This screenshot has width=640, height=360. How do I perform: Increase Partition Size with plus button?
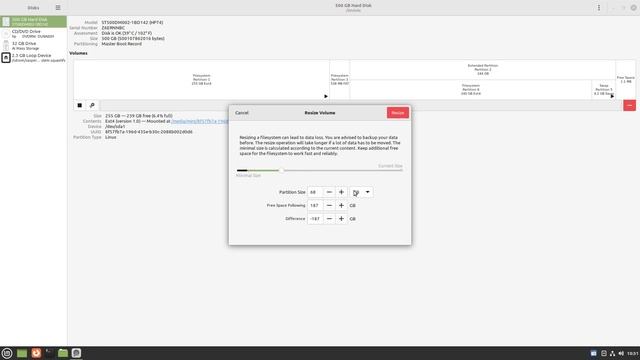tap(341, 192)
